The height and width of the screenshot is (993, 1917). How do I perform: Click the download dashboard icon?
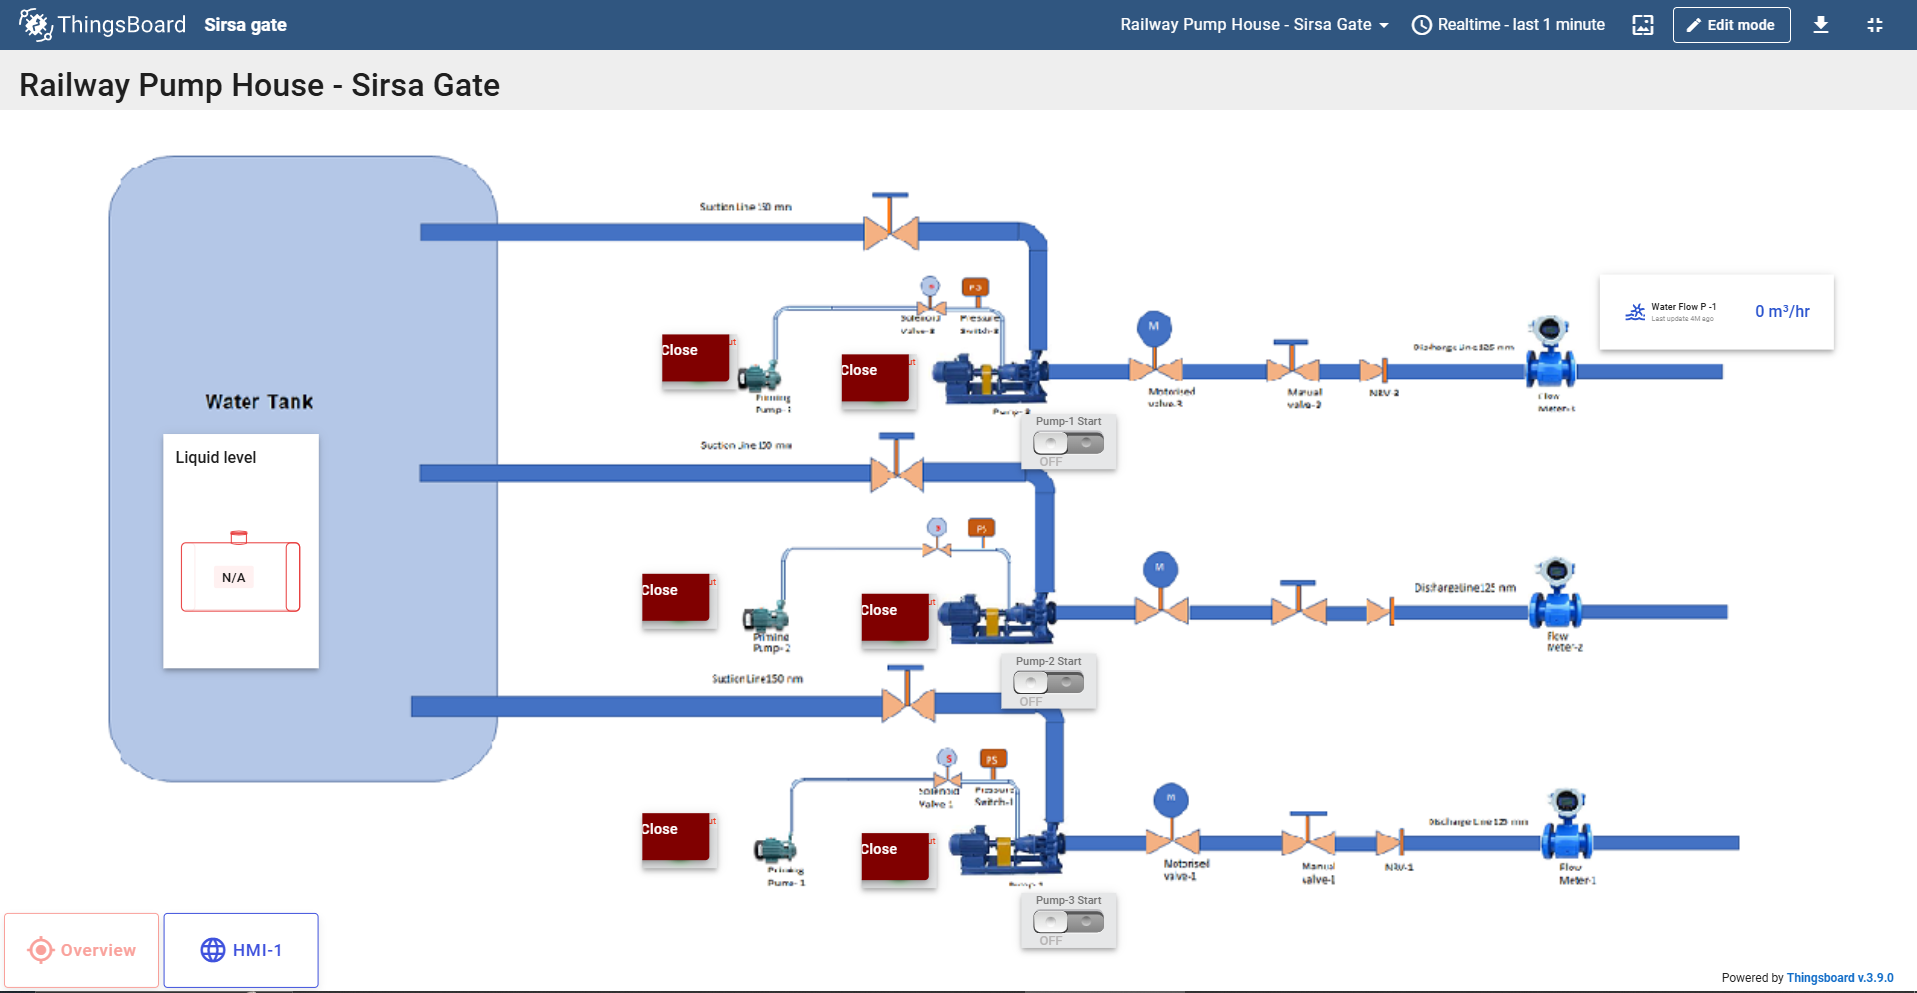[x=1820, y=25]
